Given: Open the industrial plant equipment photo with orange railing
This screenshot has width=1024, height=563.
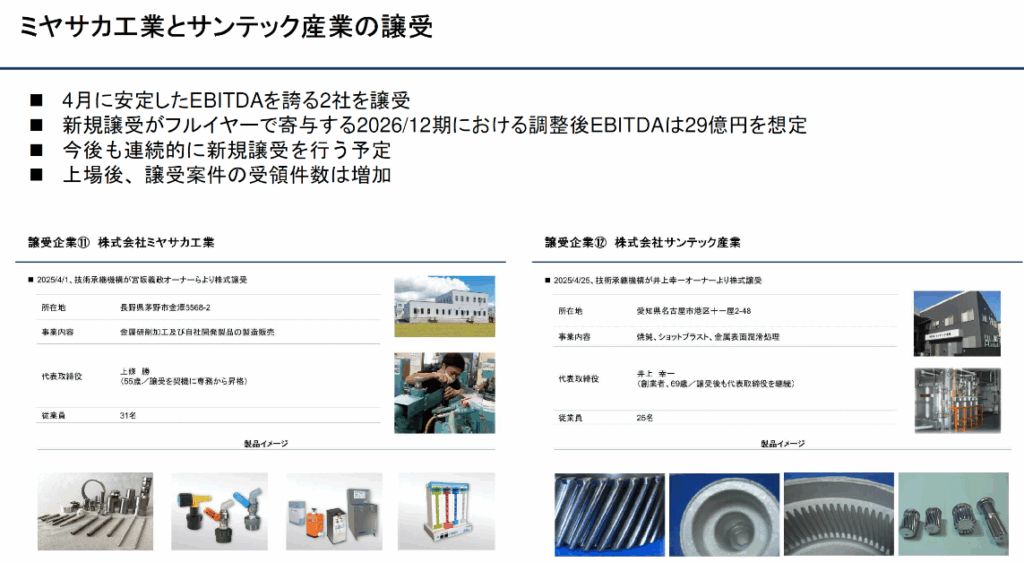Looking at the screenshot, I should [957, 400].
